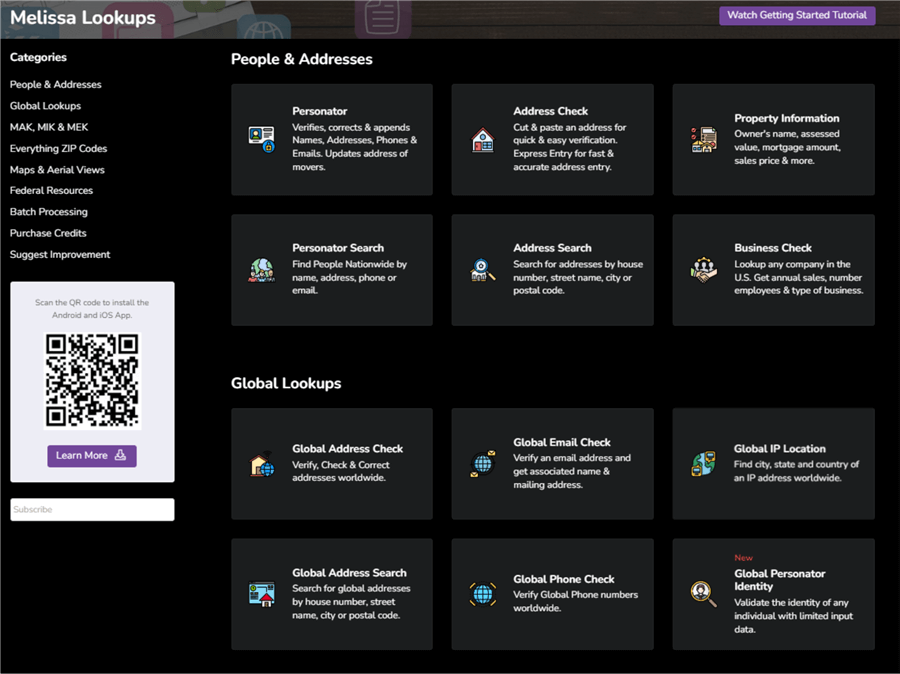Select Everything ZIP Codes category

click(x=59, y=148)
